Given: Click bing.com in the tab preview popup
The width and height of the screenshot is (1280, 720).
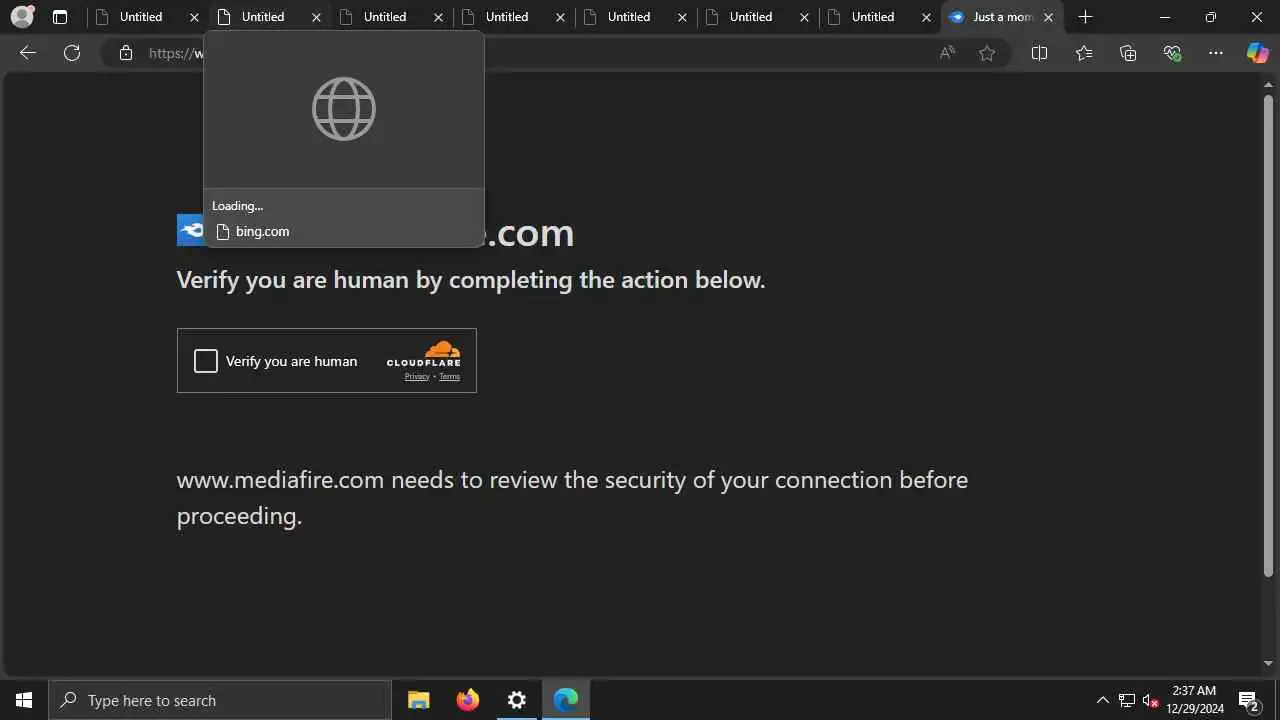Looking at the screenshot, I should coord(262,231).
